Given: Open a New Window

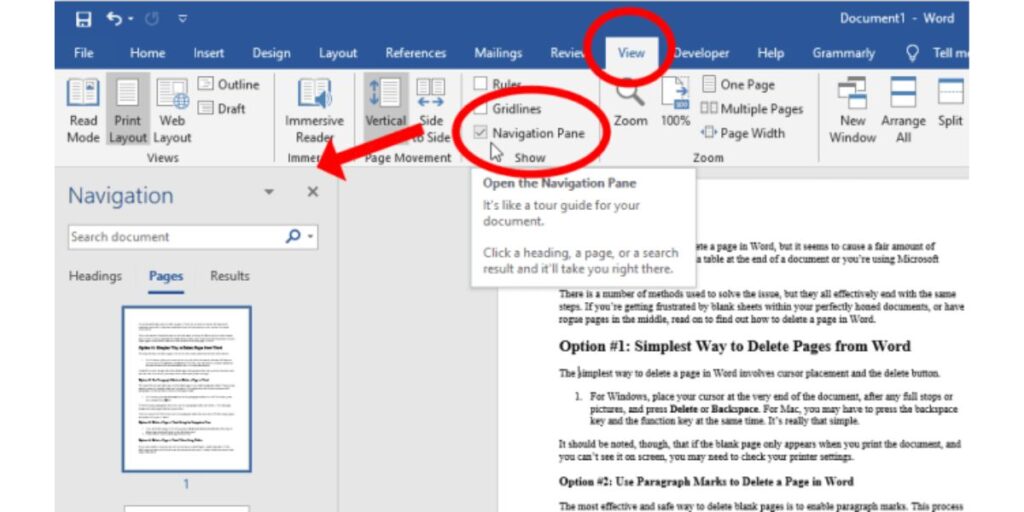Looking at the screenshot, I should 852,111.
